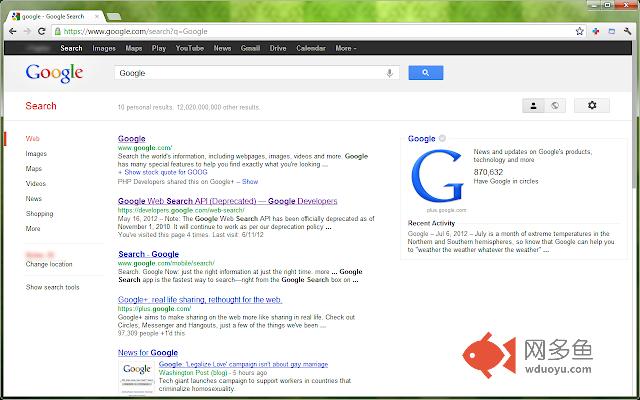640x400 pixels.
Task: Click the blue magnifier search button
Action: [x=426, y=73]
